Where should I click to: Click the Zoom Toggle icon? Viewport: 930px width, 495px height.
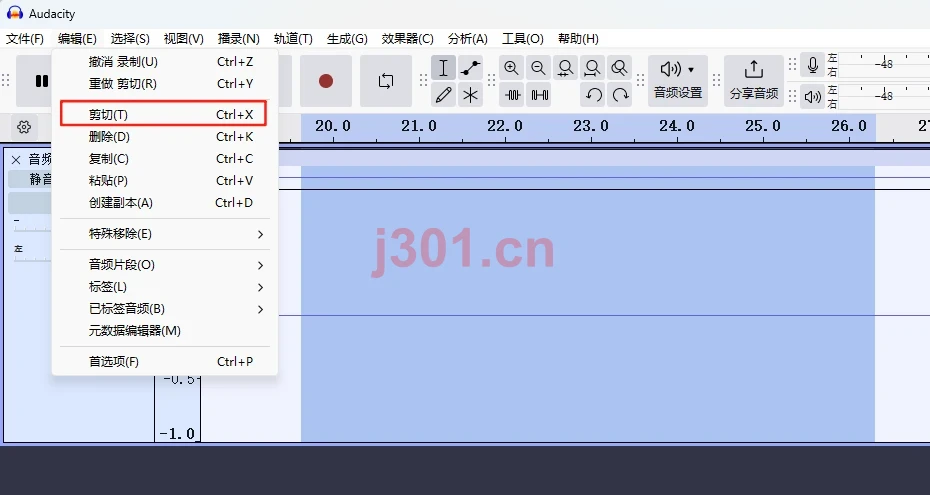pyautogui.click(x=619, y=68)
